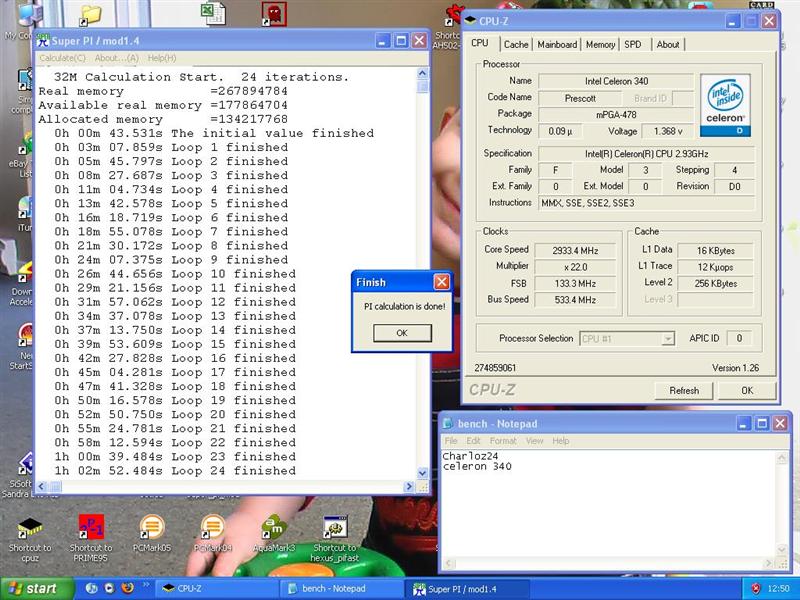This screenshot has width=800, height=600.
Task: Click the media player quick launch icon
Action: [110, 588]
